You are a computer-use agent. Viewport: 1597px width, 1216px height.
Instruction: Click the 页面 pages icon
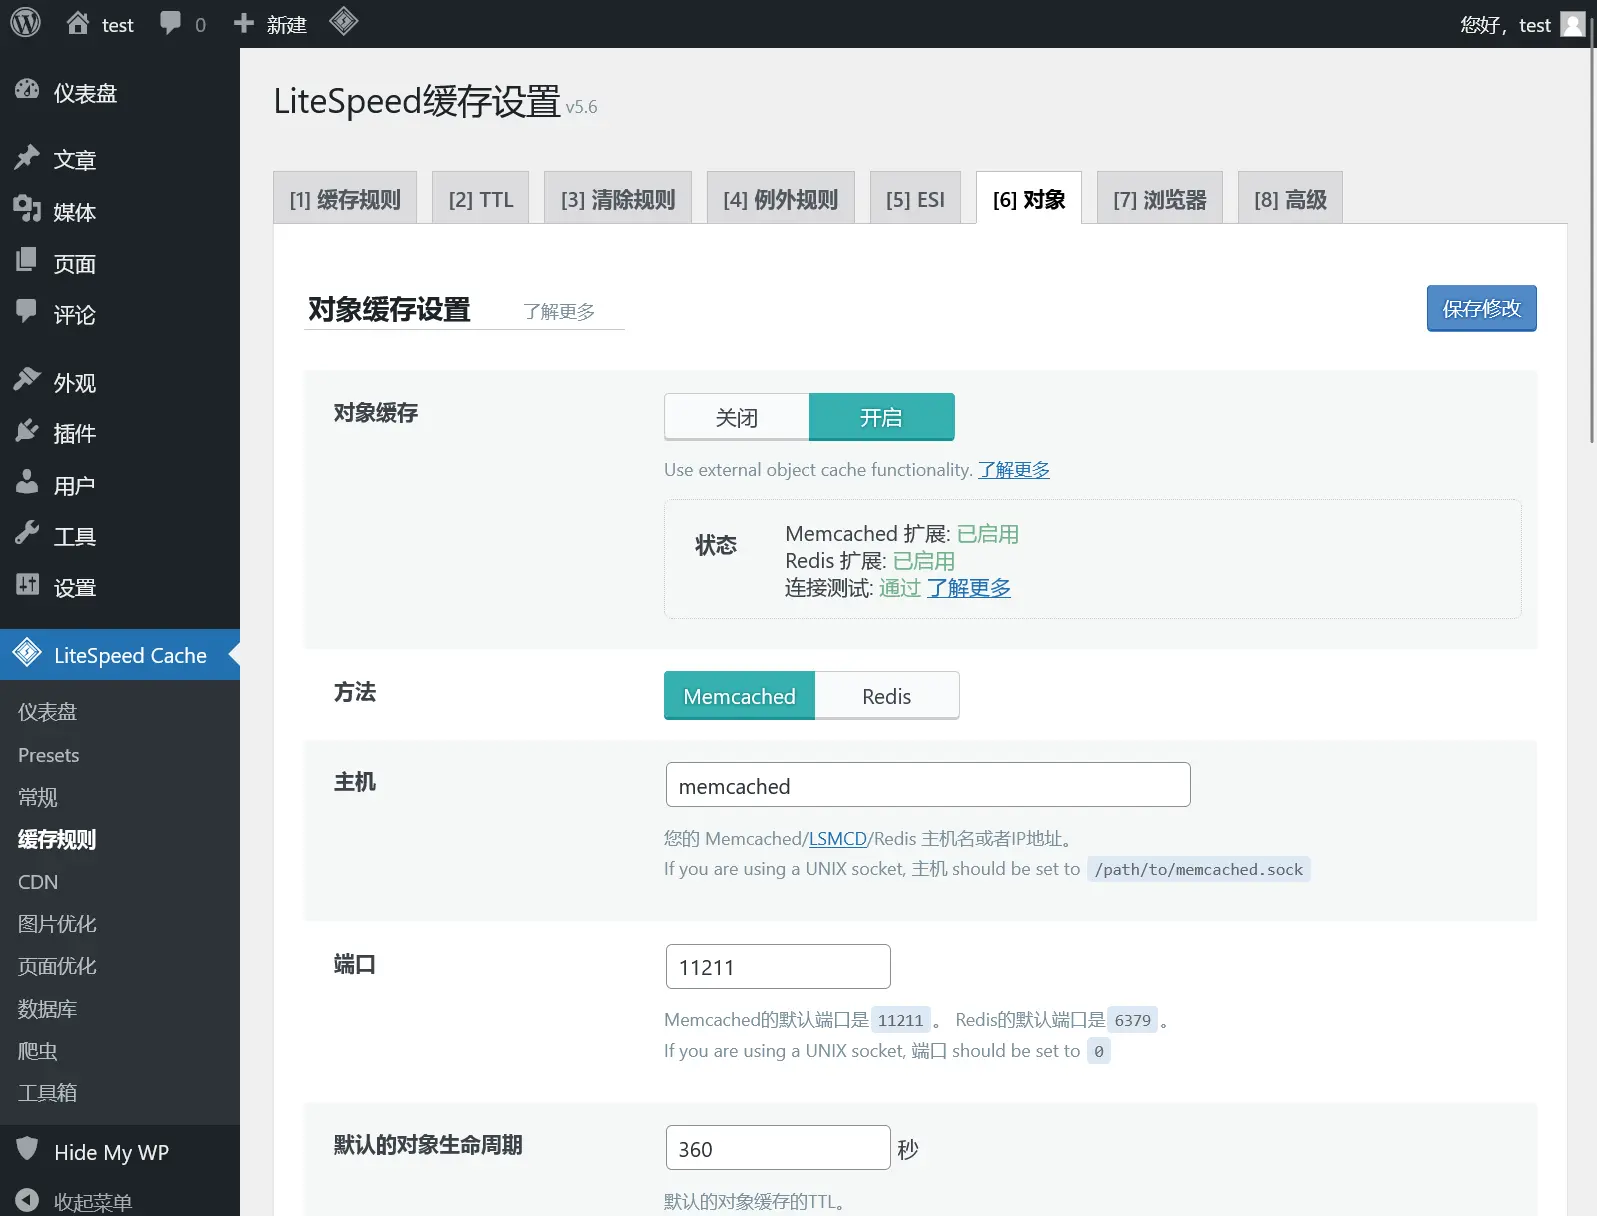click(27, 261)
